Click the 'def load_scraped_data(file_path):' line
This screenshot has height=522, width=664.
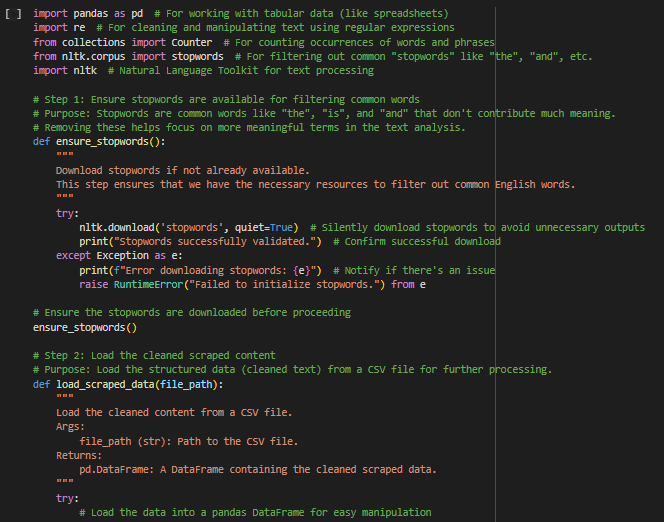(128, 384)
